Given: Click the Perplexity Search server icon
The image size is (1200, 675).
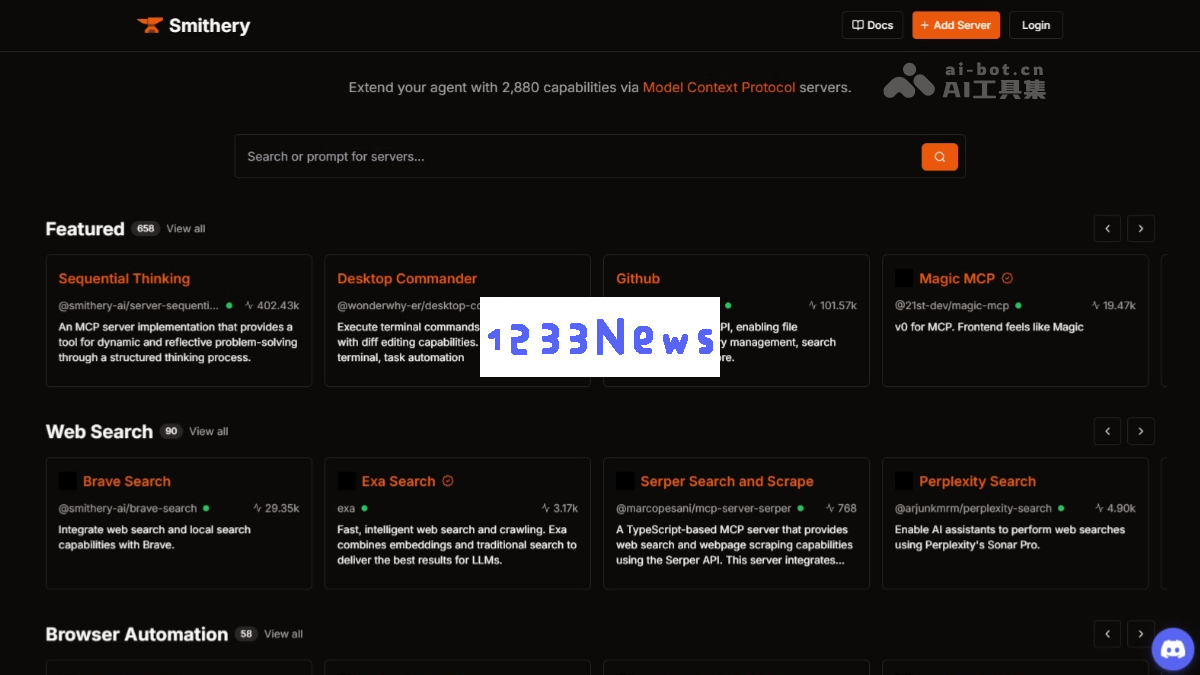Looking at the screenshot, I should click(904, 481).
